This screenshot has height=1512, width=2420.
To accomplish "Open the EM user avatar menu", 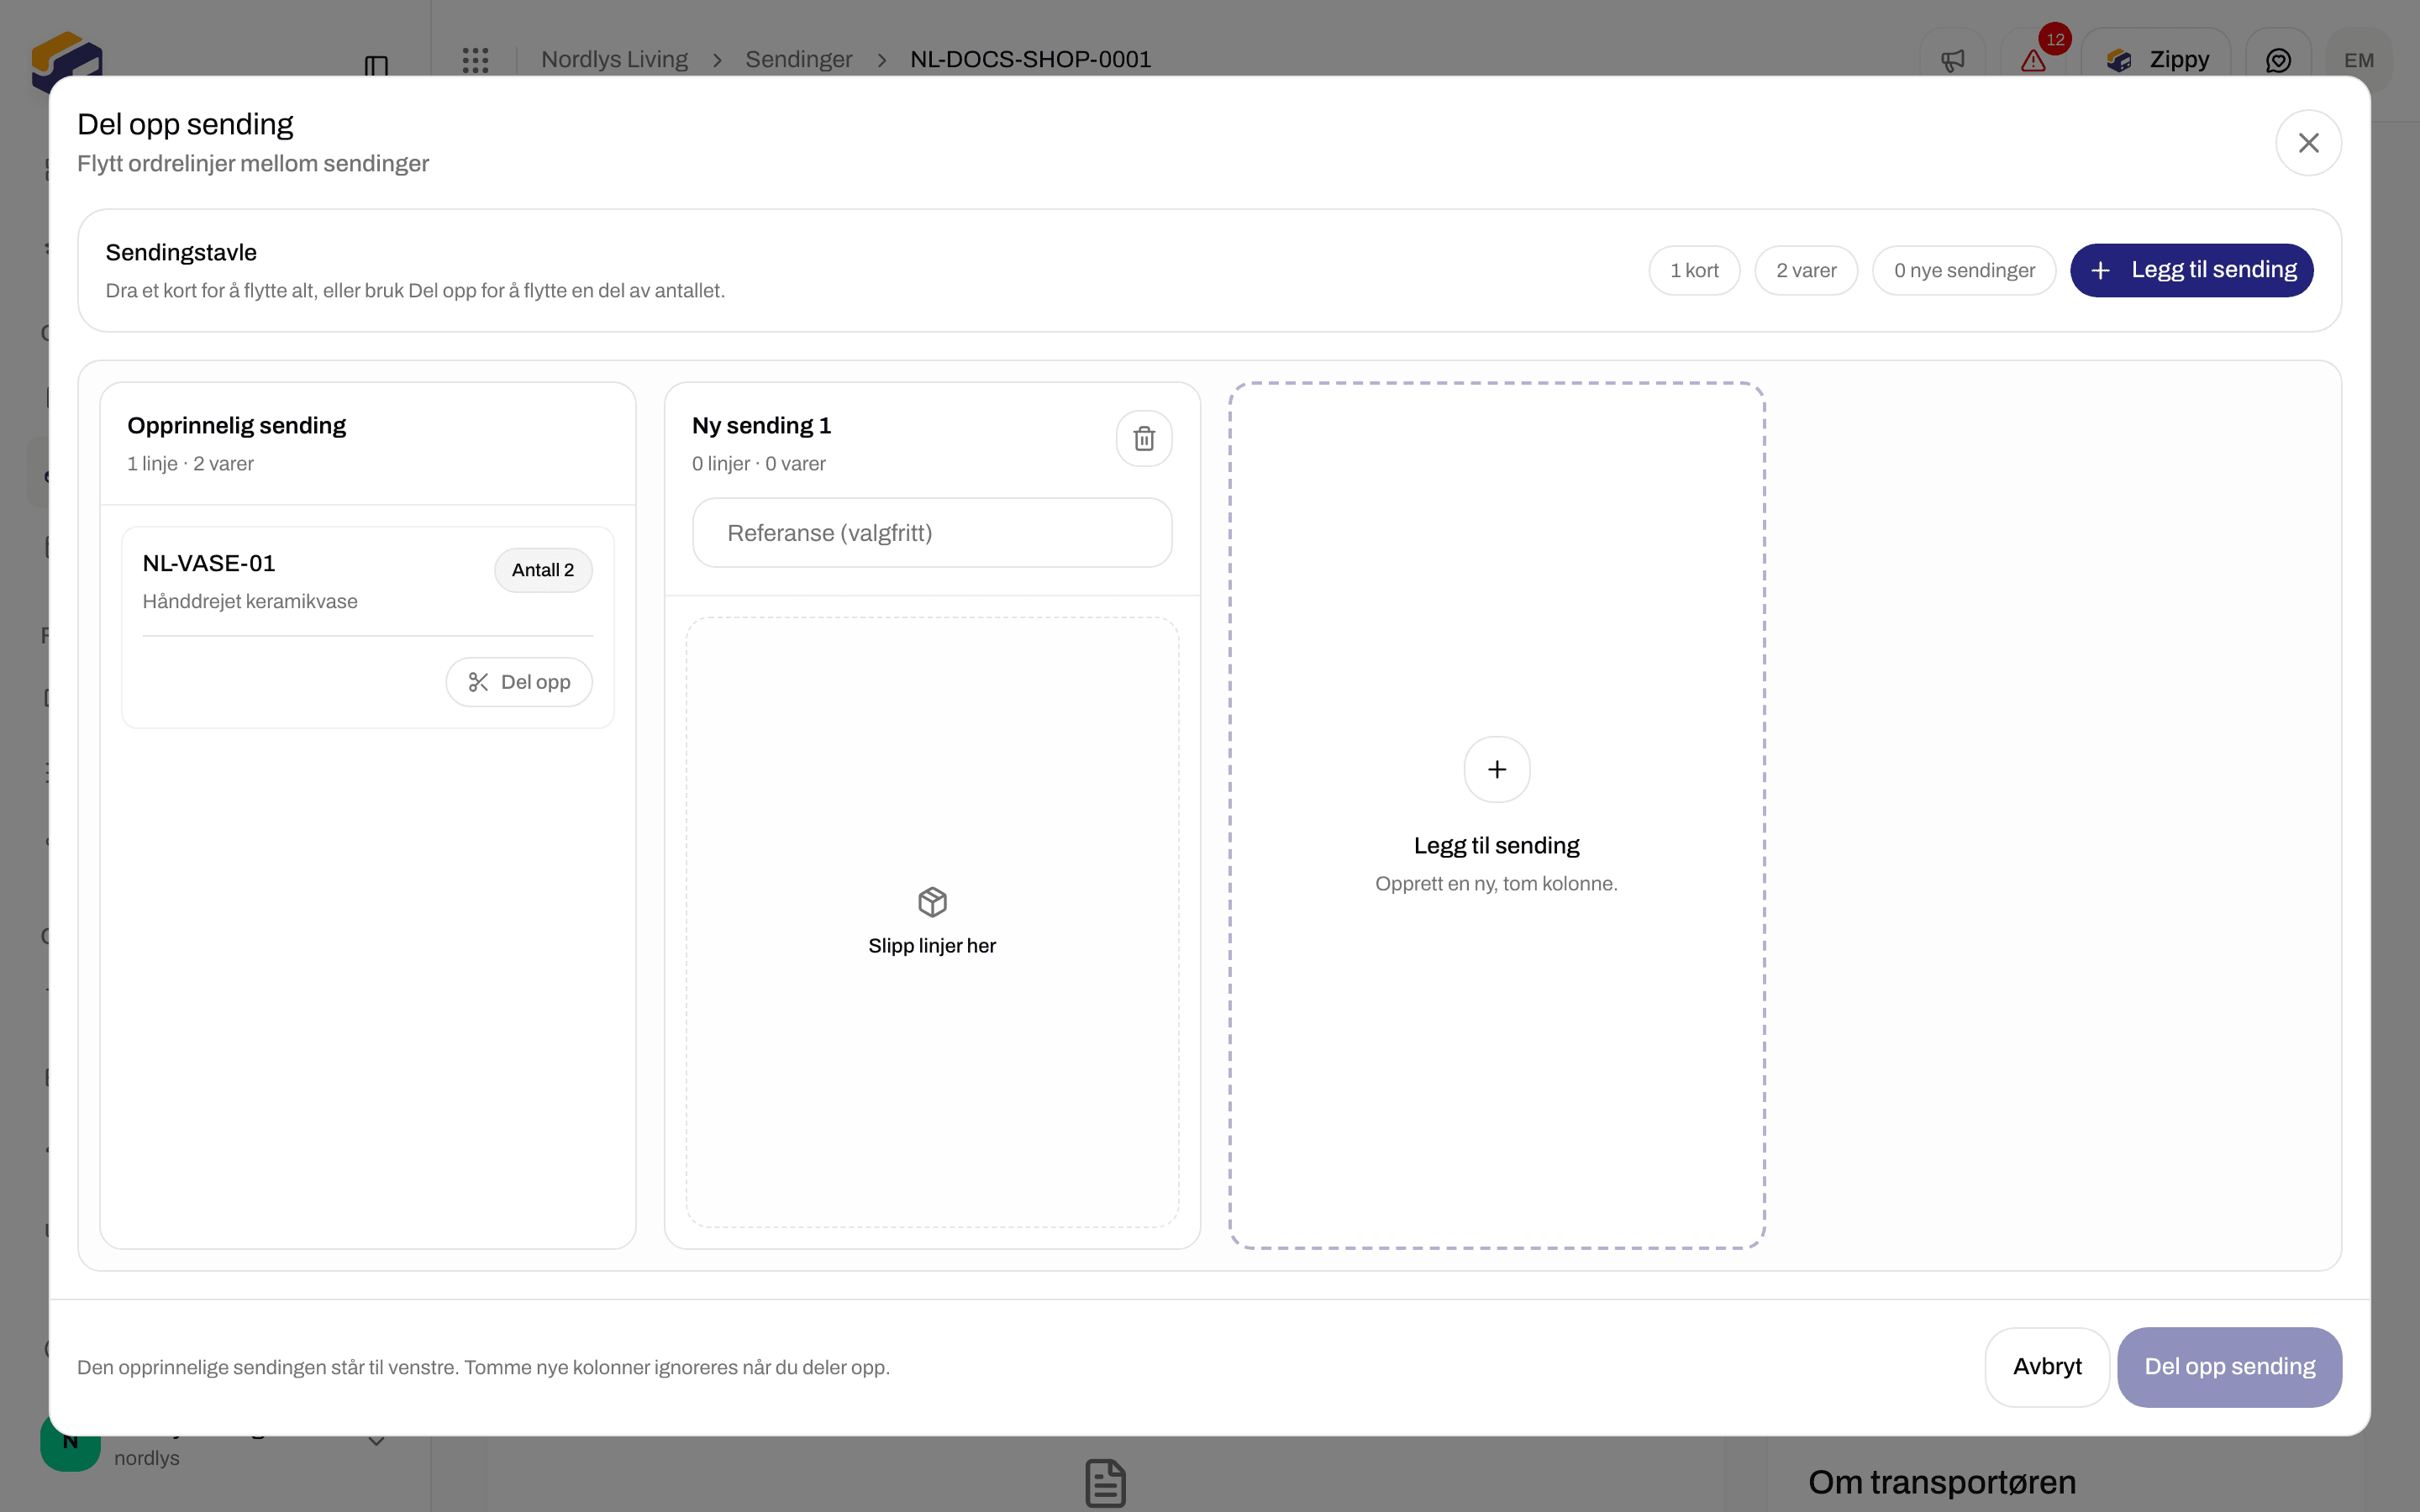I will [x=2359, y=61].
